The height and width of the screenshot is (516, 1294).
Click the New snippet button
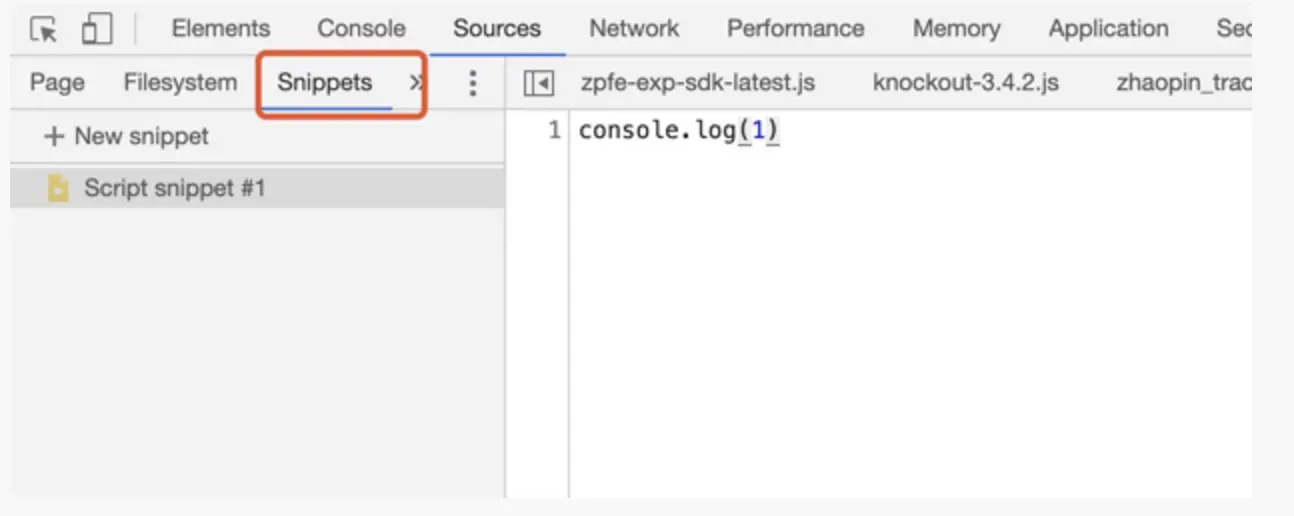click(x=126, y=136)
